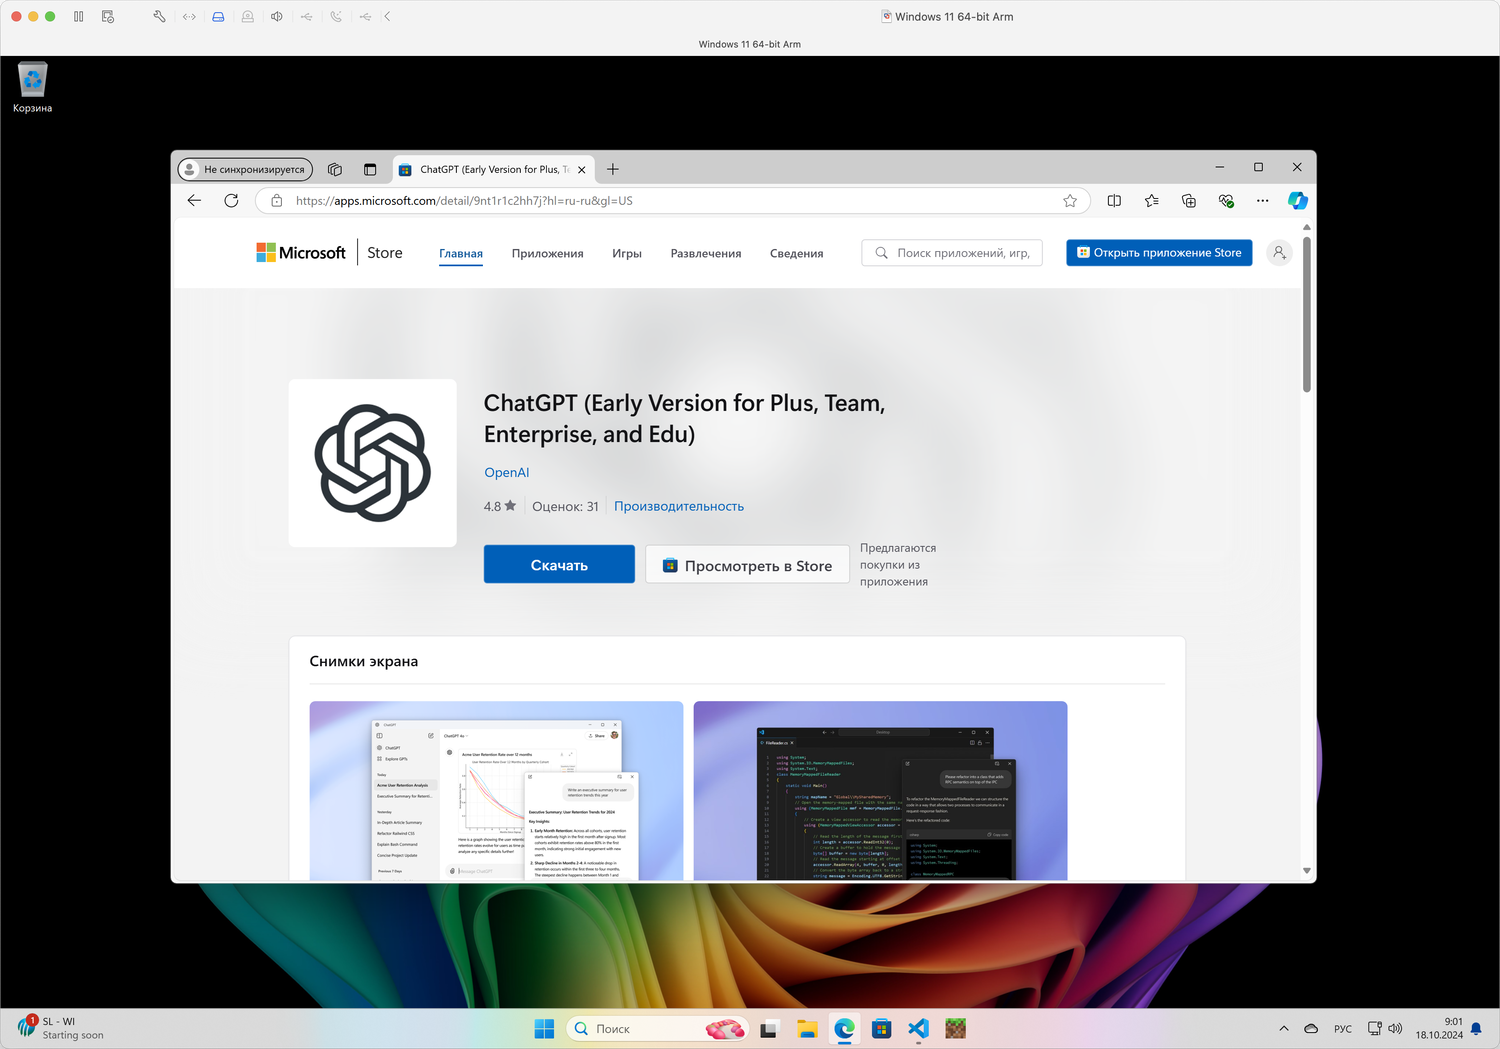Pause the virtual machine from the toolbar
The height and width of the screenshot is (1049, 1500).
[79, 16]
